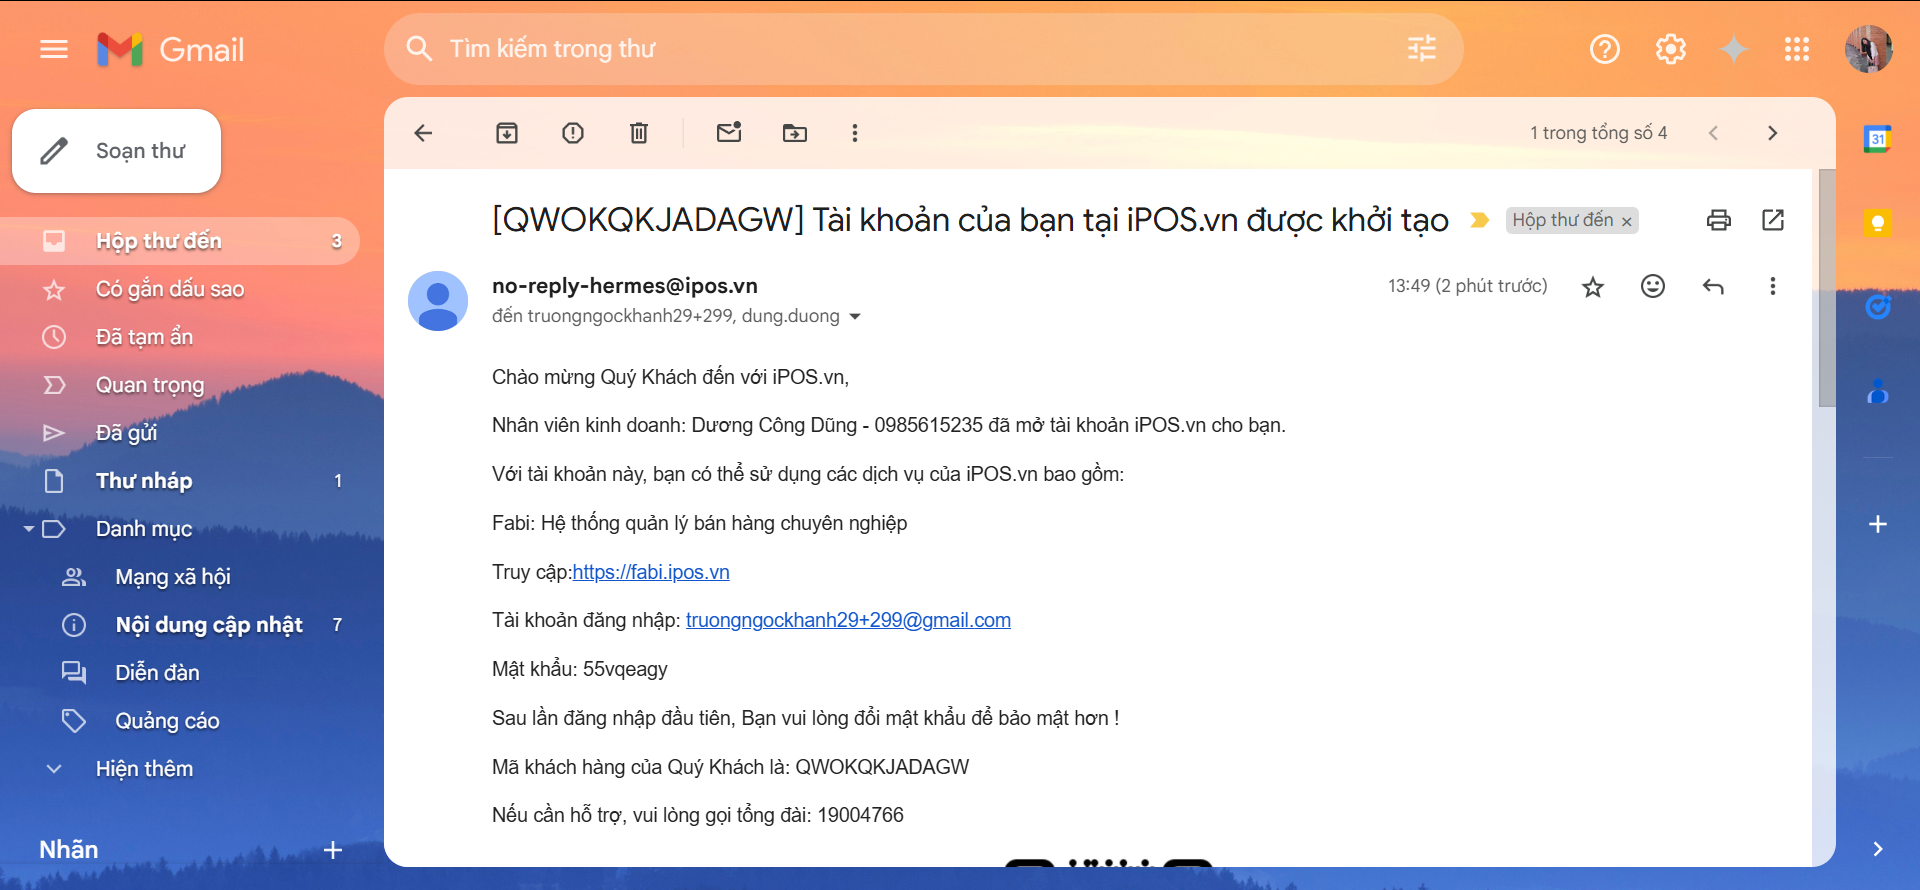Open Hộp thư đến folder
1920x890 pixels.
click(x=180, y=241)
